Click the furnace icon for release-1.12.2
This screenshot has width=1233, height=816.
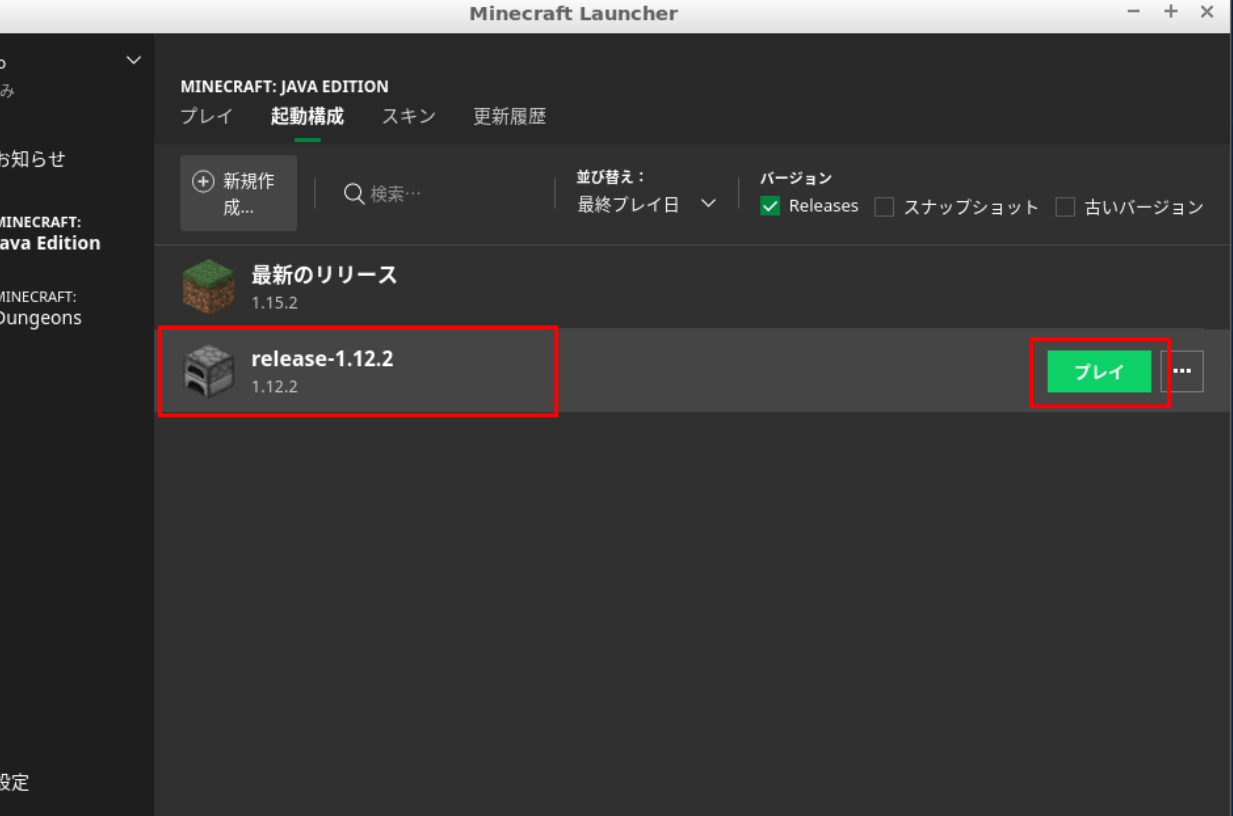[208, 371]
